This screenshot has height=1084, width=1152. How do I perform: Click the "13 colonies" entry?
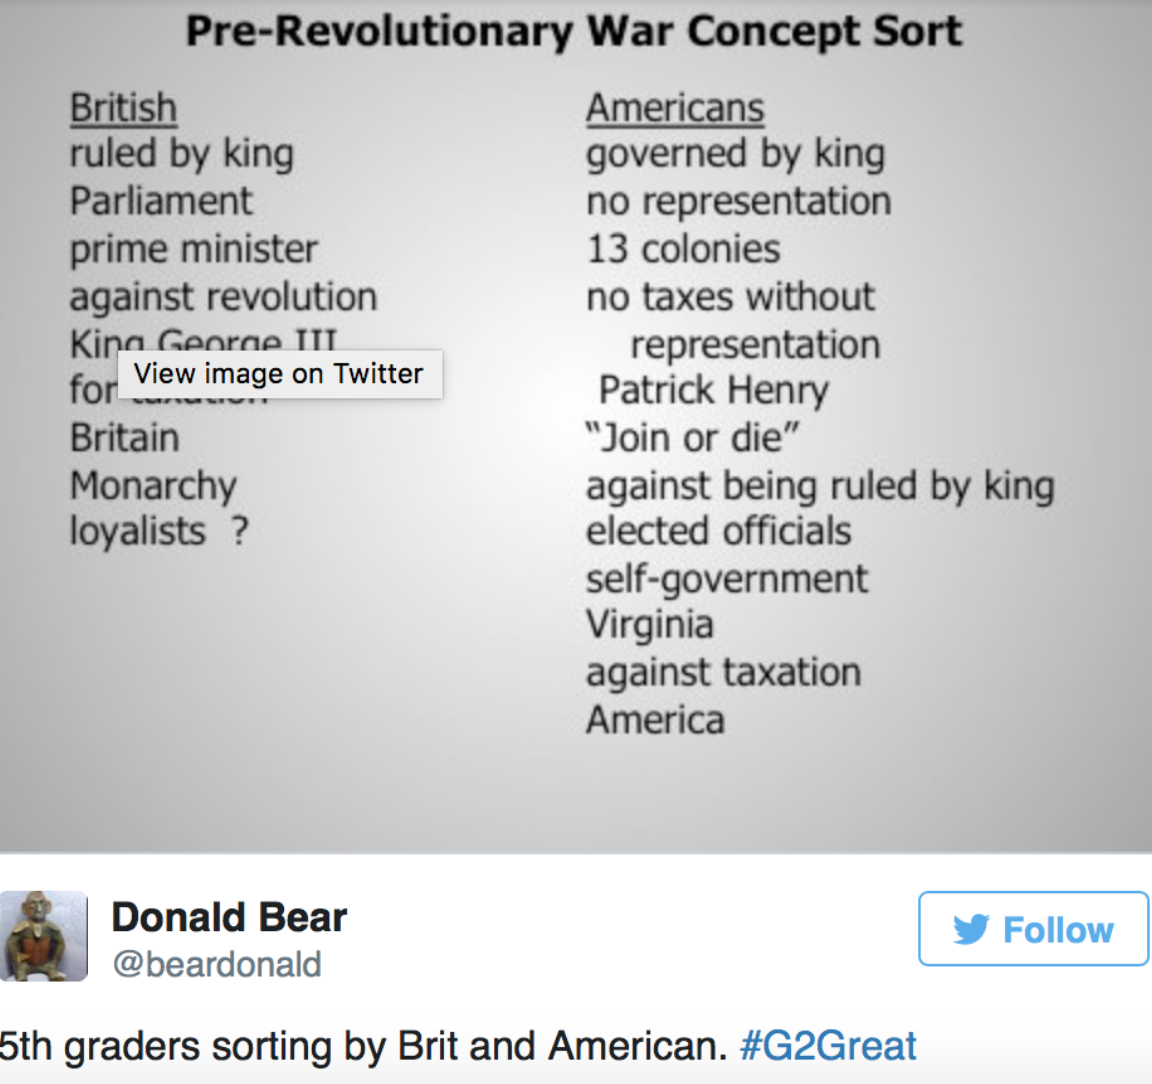click(x=683, y=249)
